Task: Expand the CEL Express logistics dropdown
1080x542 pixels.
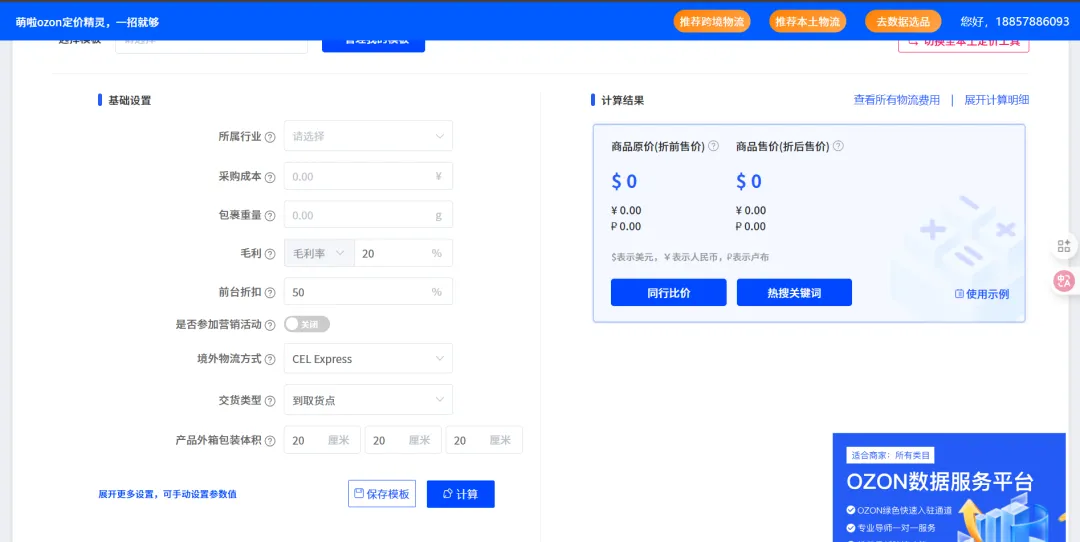Action: pos(368,359)
